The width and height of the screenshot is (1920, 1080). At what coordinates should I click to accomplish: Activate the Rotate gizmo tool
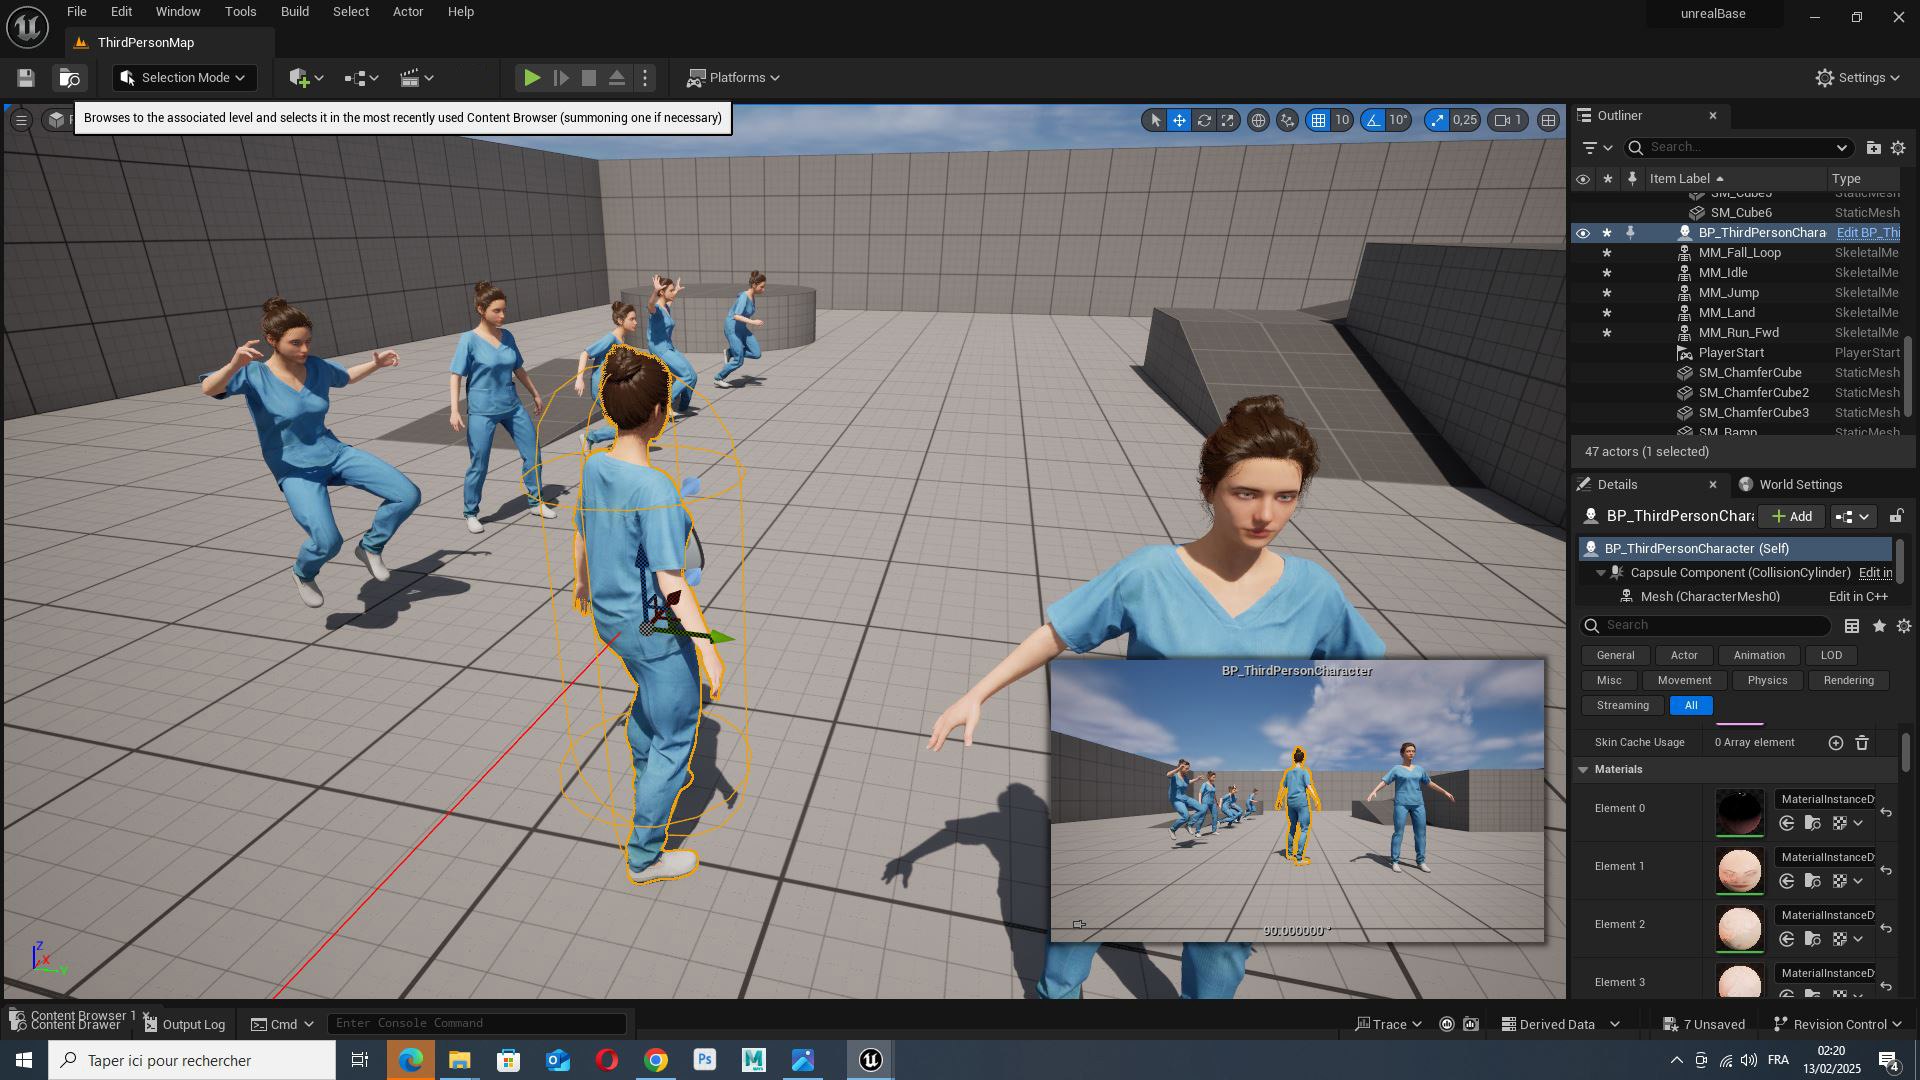[x=1204, y=120]
